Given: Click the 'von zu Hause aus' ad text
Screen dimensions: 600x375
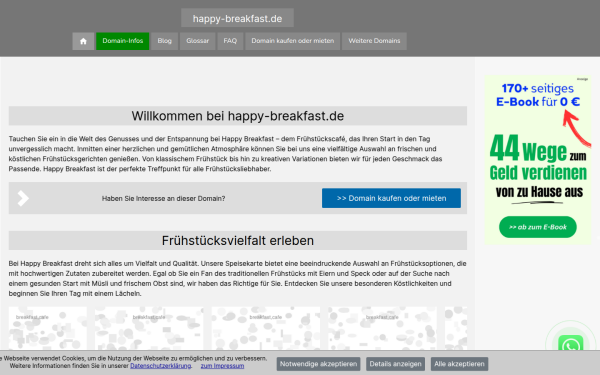Looking at the screenshot, I should (x=539, y=192).
